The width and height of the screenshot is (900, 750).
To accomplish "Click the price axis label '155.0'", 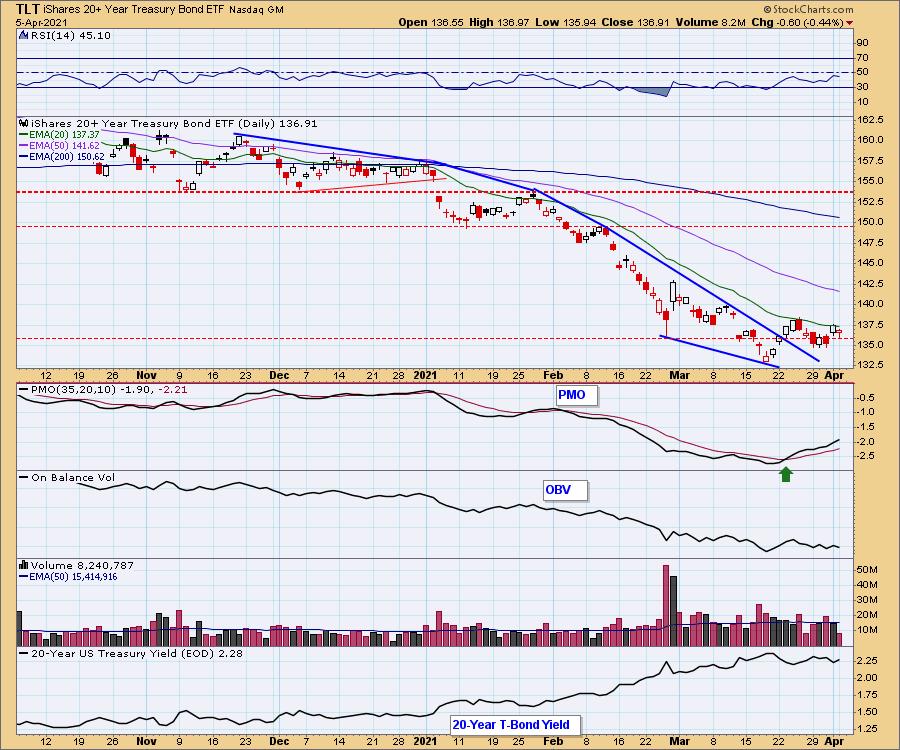I will tap(871, 180).
